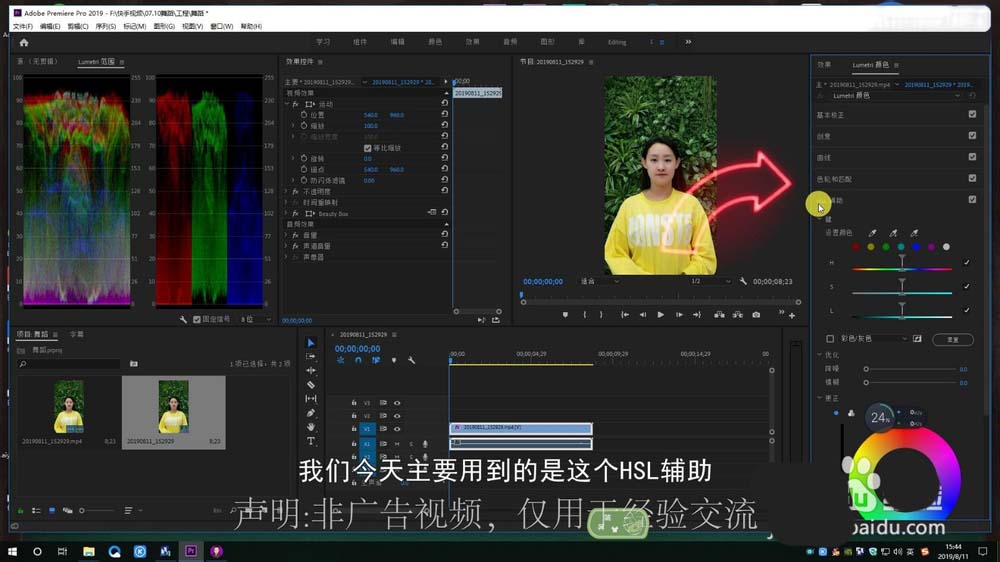1000x562 pixels.
Task: Enable the Color/Gray mask checkbox
Action: (830, 339)
